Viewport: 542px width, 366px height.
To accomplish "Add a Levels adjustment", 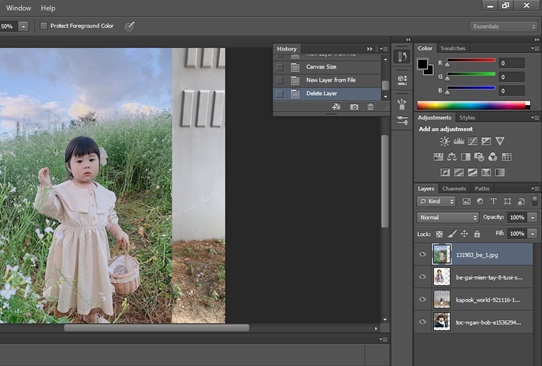I will [459, 141].
